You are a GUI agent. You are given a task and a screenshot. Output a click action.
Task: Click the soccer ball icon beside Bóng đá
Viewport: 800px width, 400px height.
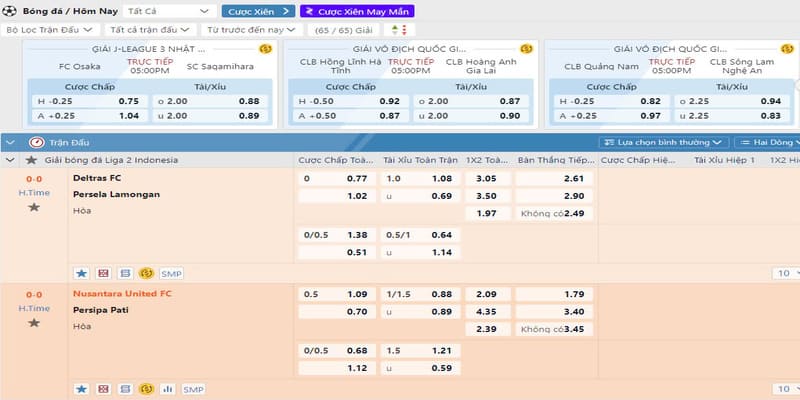pos(9,11)
